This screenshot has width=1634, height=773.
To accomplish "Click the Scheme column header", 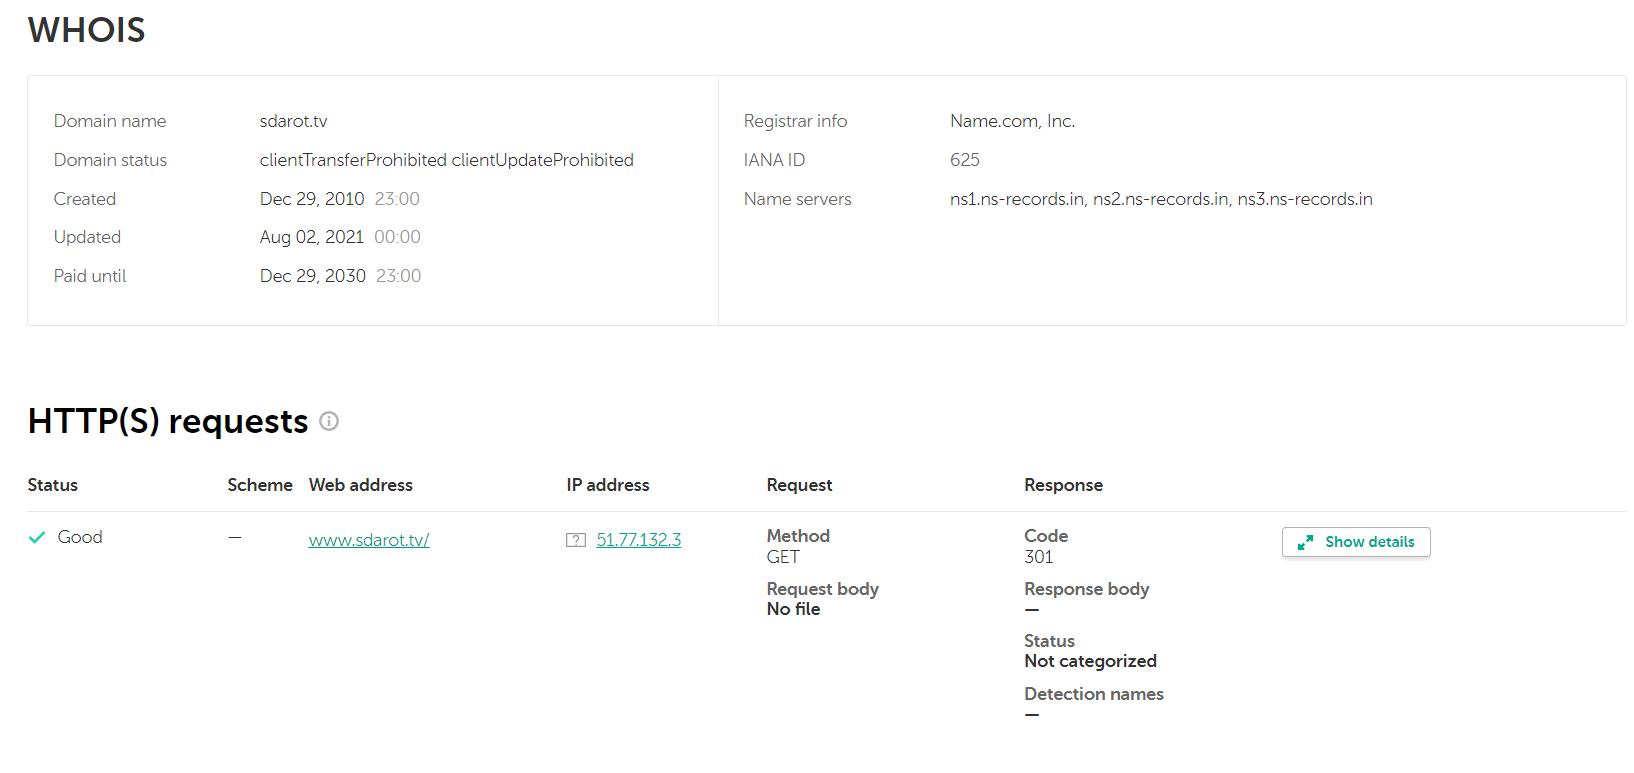I will click(260, 485).
